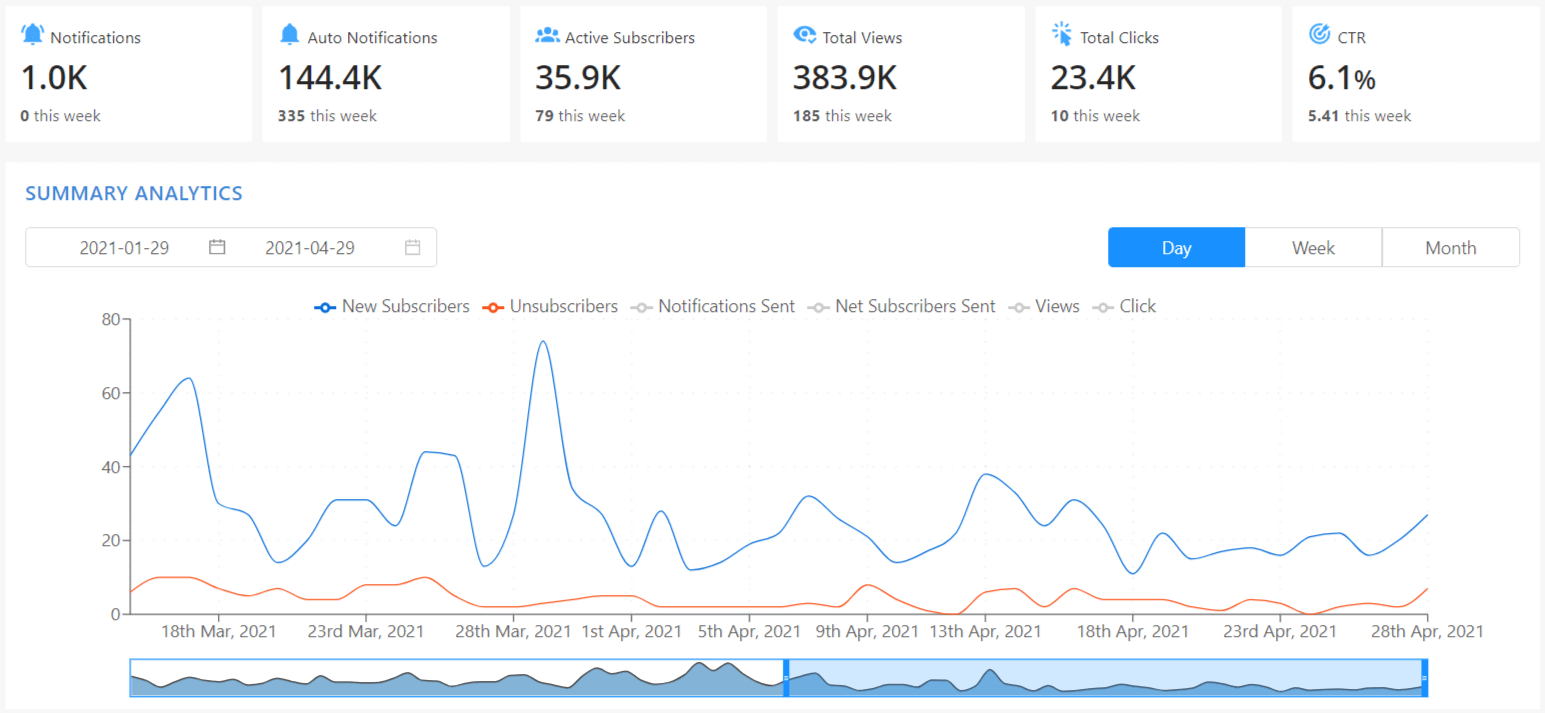Screen dimensions: 1545x713
Task: Open calendar icon for end date
Action: pyautogui.click(x=412, y=247)
